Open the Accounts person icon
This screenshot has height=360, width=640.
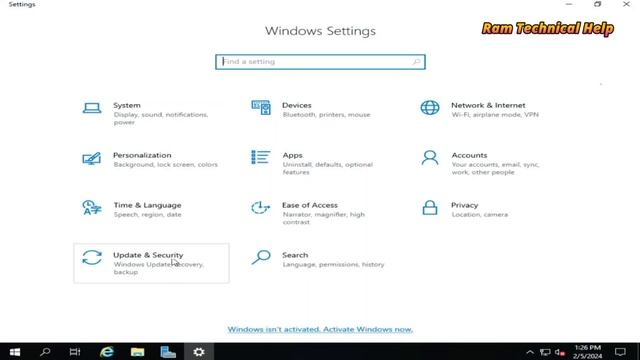coord(430,158)
